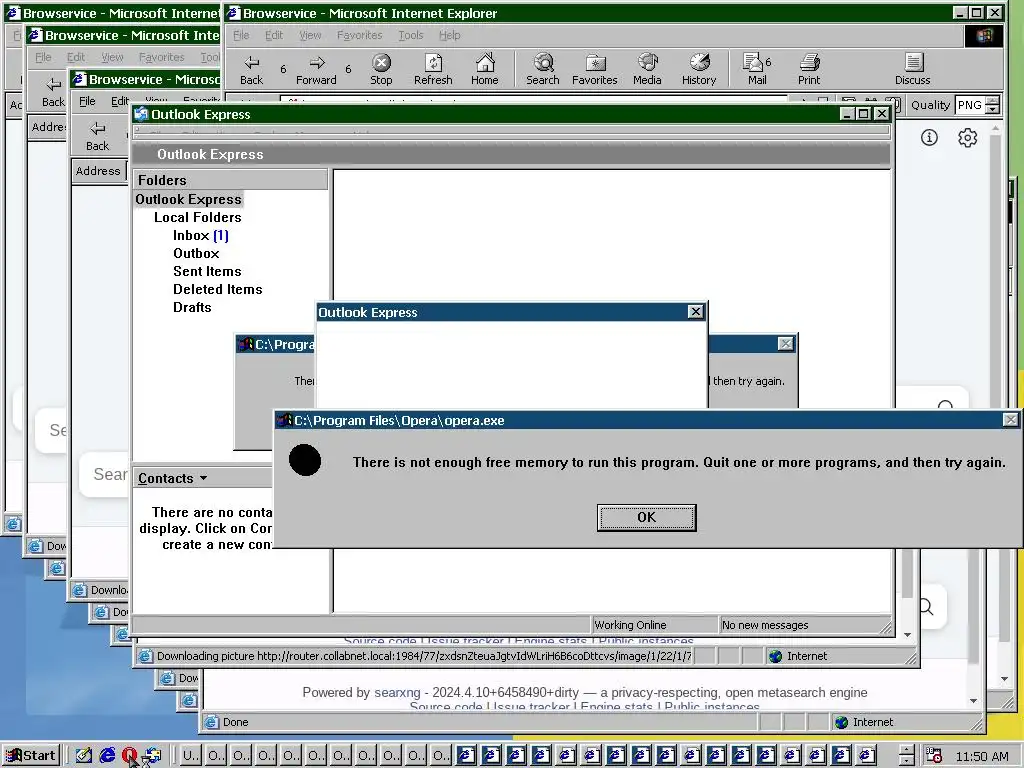This screenshot has width=1024, height=768.
Task: Select the Outlook Express root folder
Action: coord(189,199)
